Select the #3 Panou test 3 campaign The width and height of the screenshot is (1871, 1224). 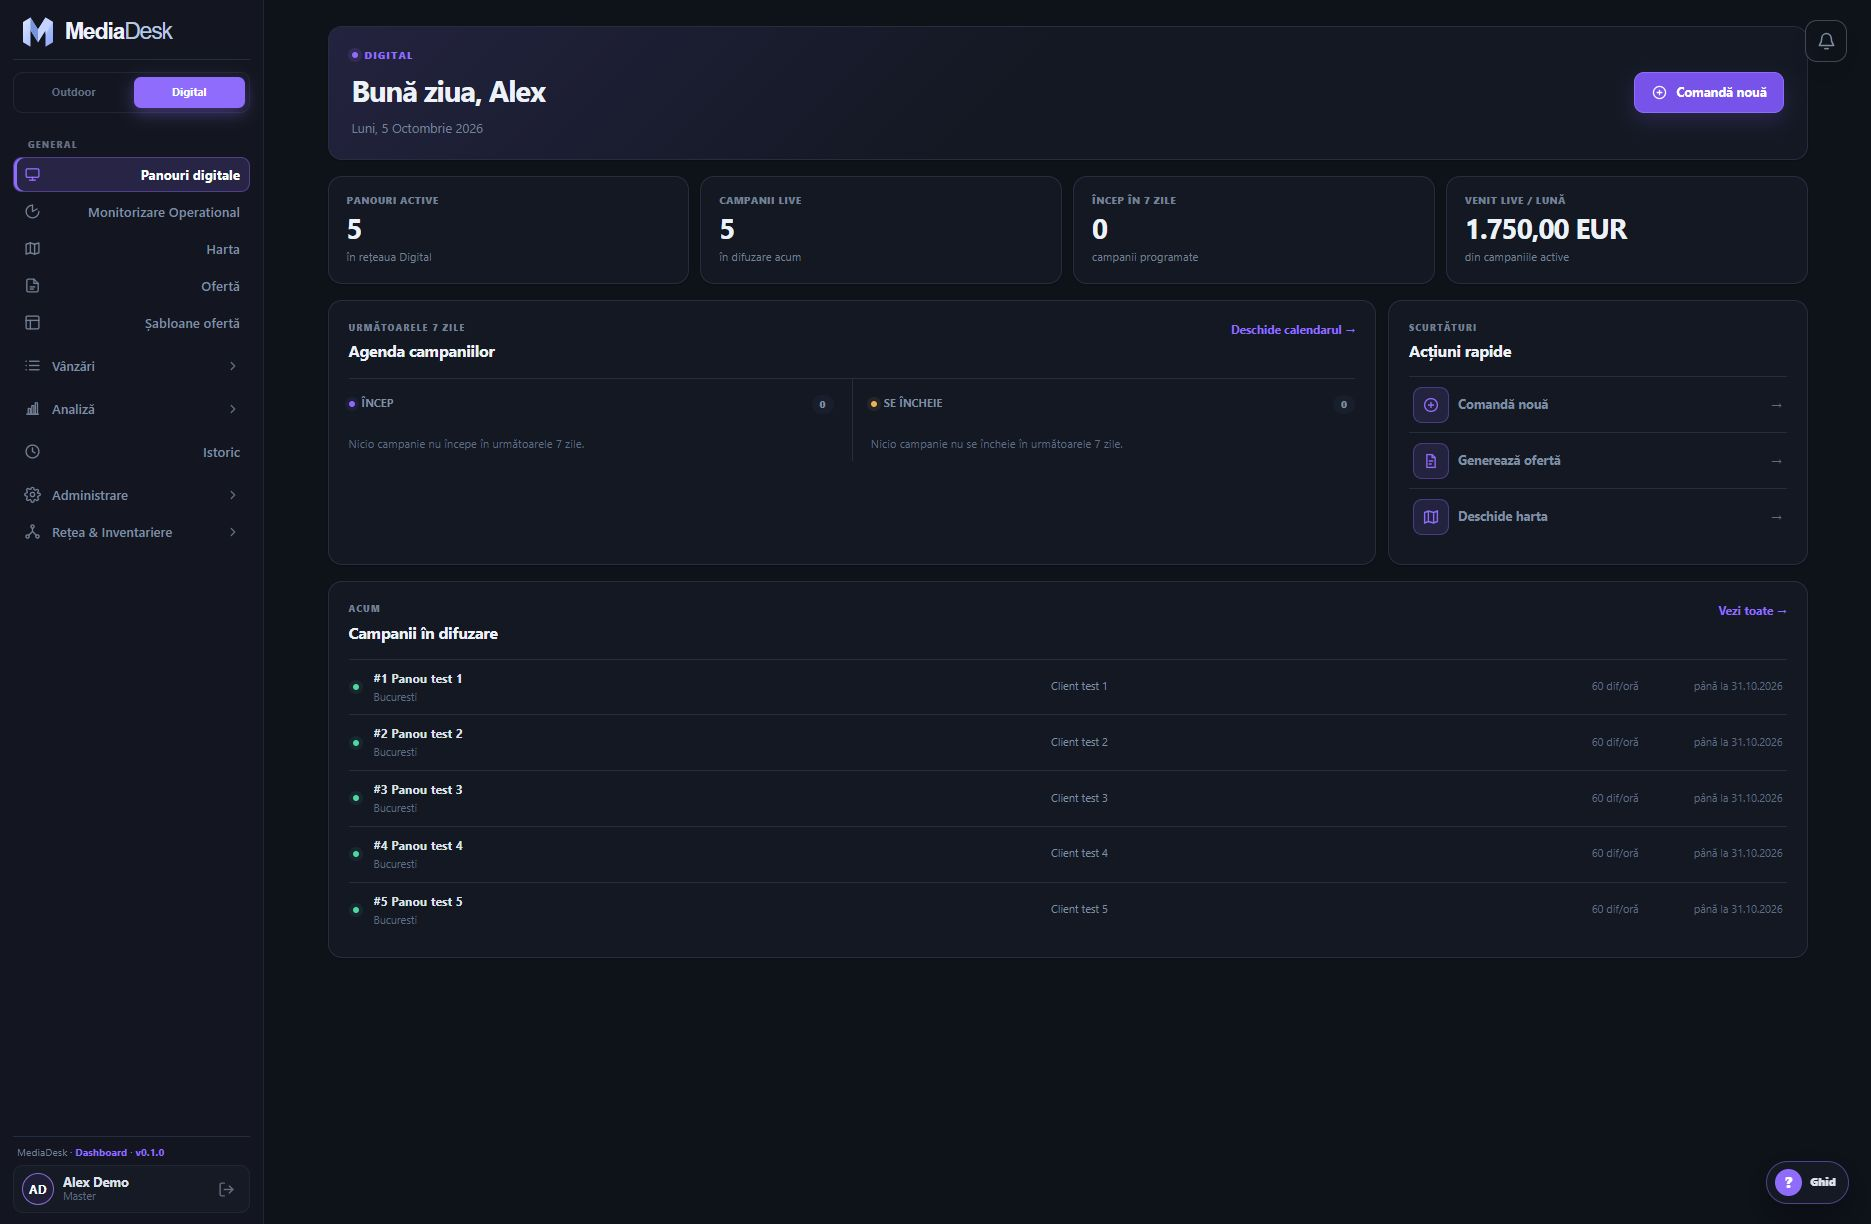click(1067, 798)
